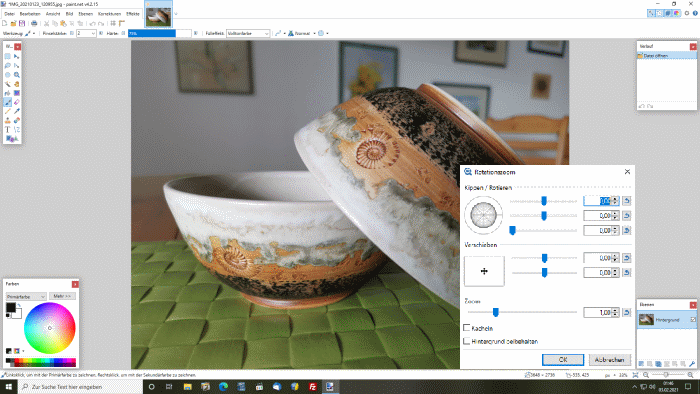Open layer properties wrench icon

692,364
